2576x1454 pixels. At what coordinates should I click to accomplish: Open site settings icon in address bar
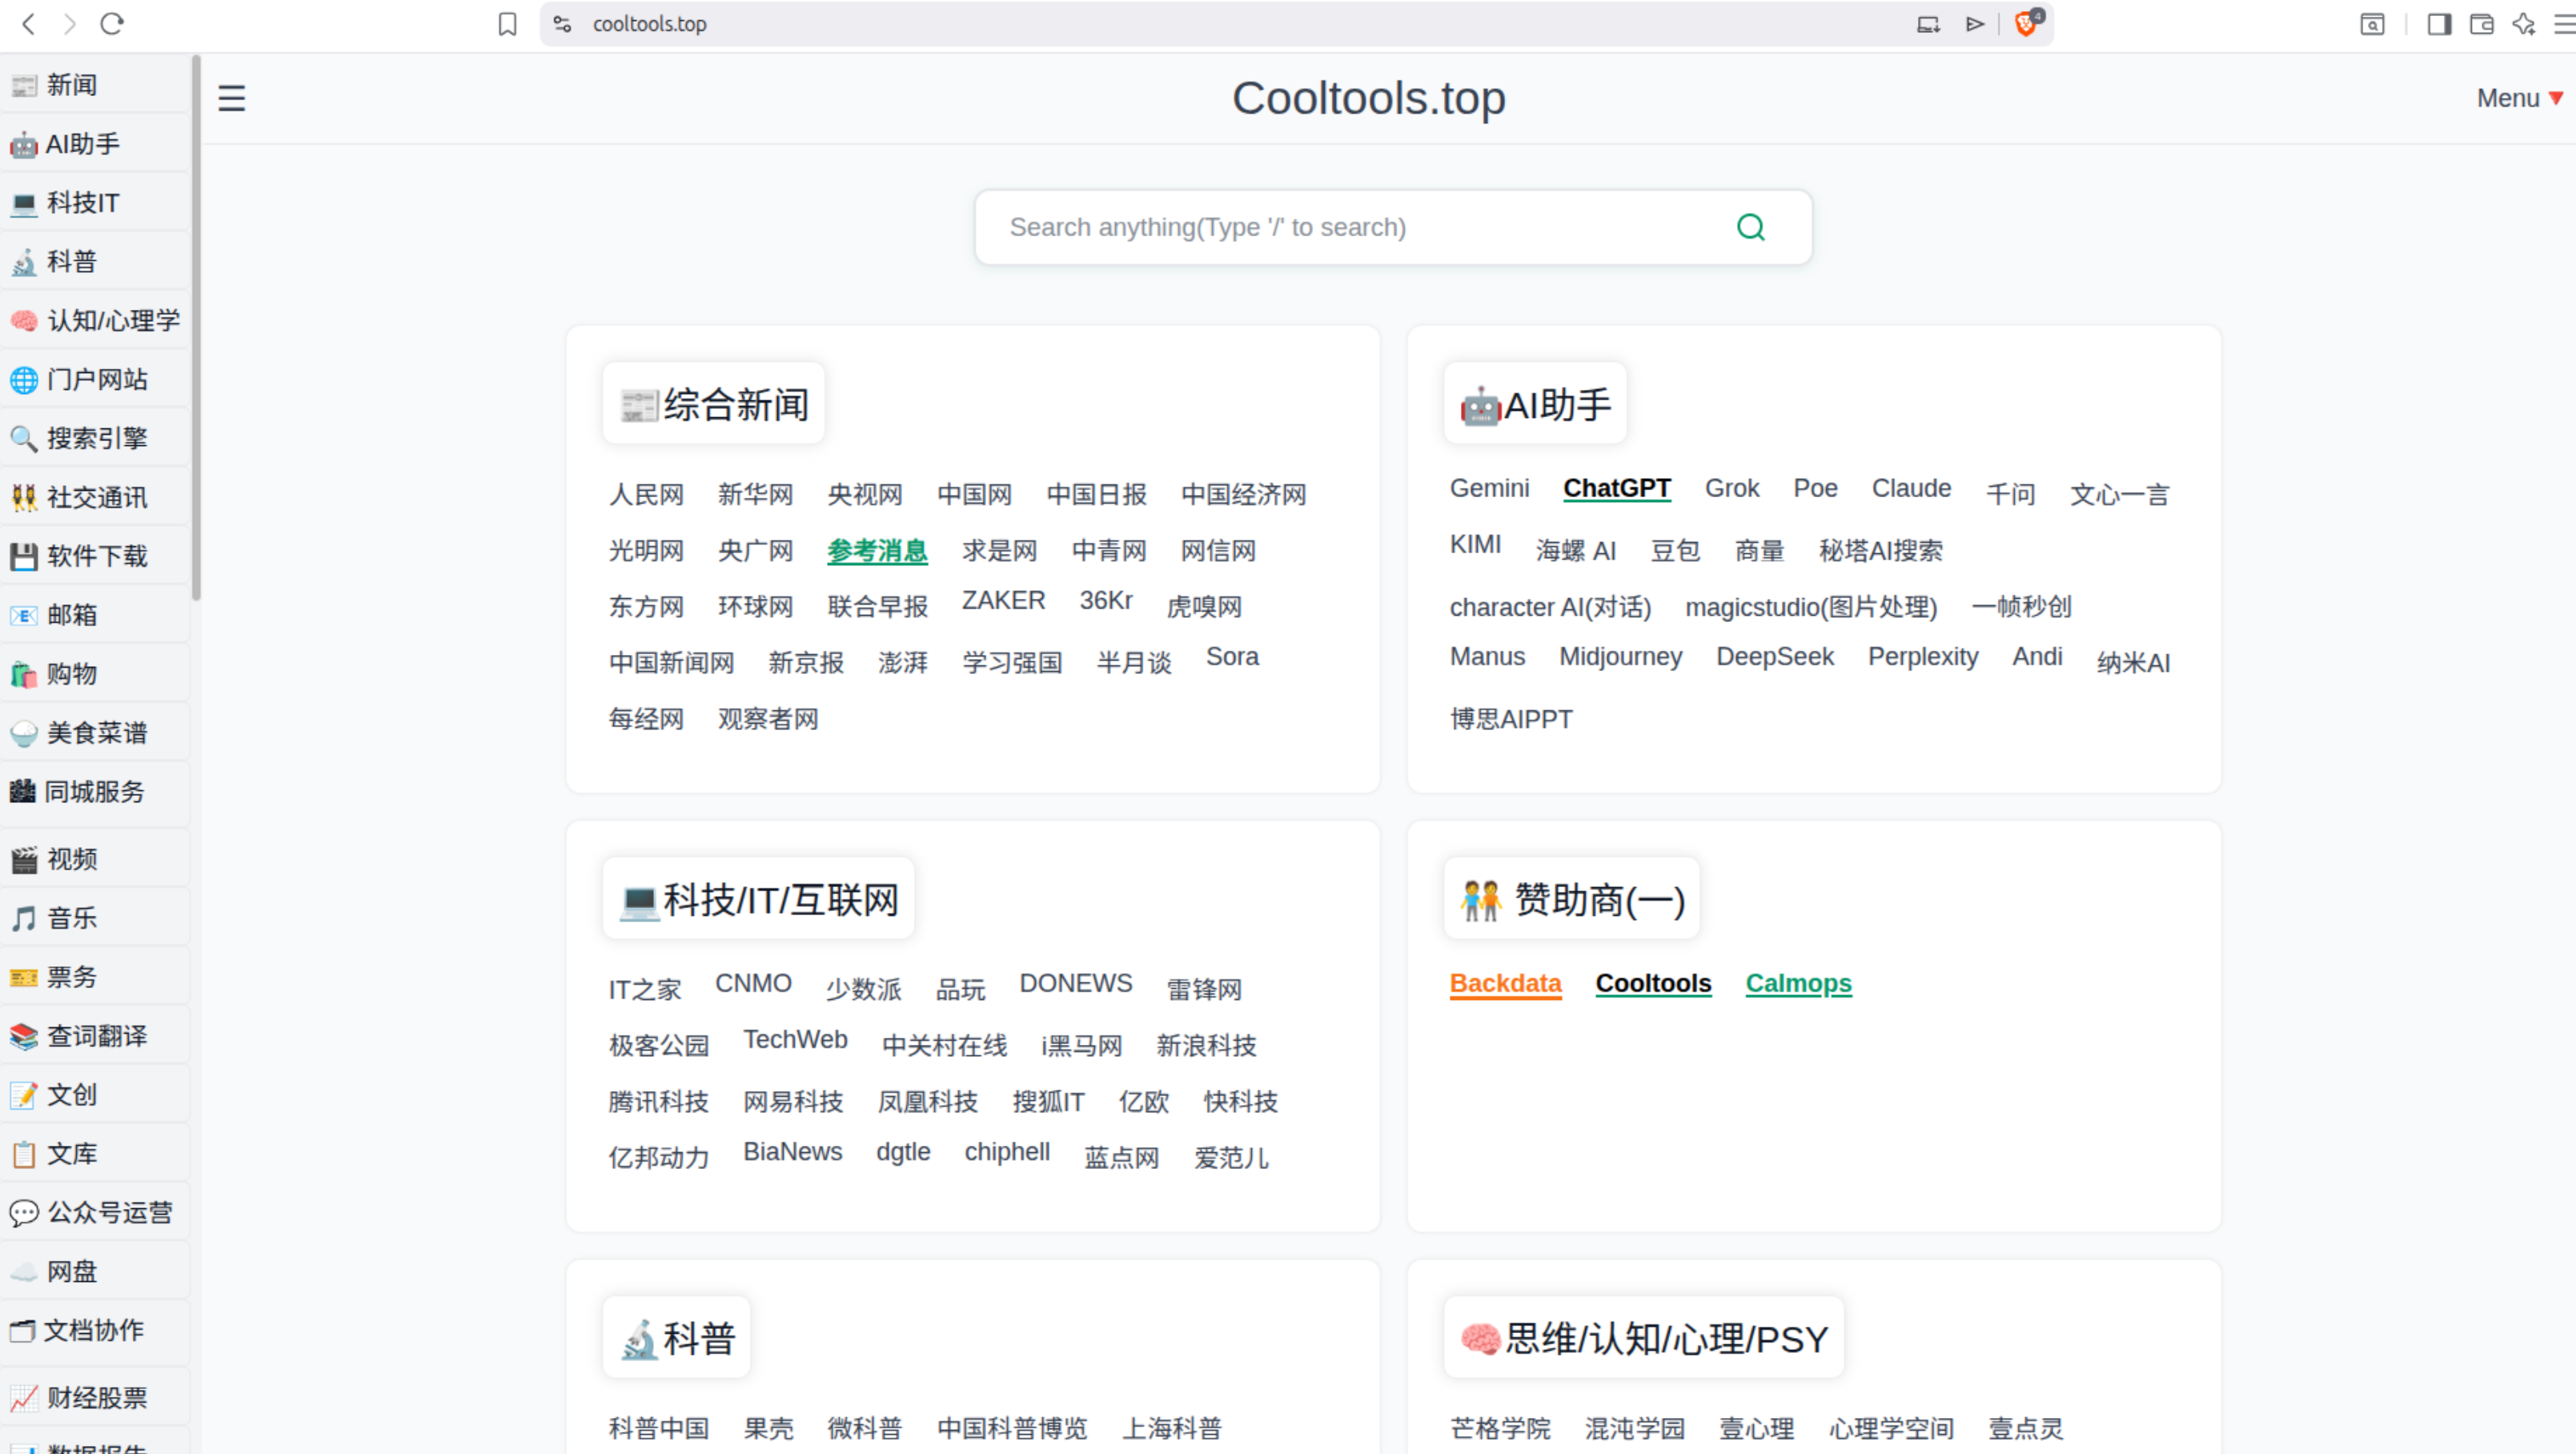563,24
